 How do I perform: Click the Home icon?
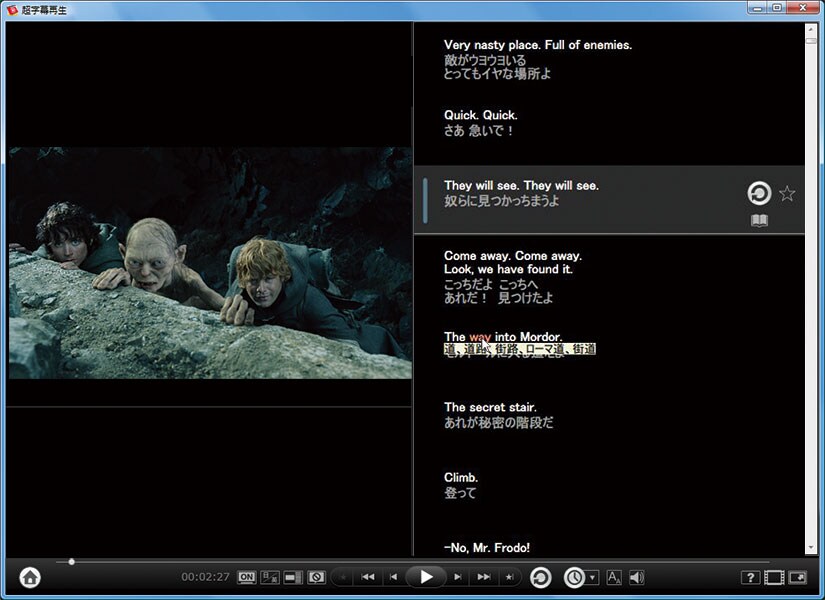30,577
